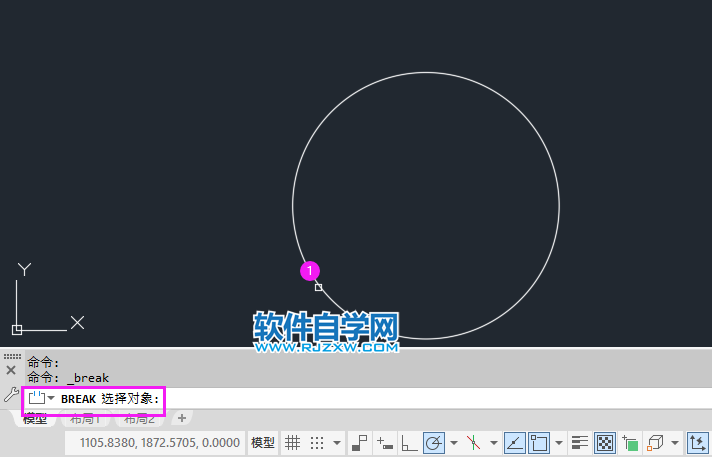
Task: Click the BREAK command icon
Action: pyautogui.click(x=37, y=398)
